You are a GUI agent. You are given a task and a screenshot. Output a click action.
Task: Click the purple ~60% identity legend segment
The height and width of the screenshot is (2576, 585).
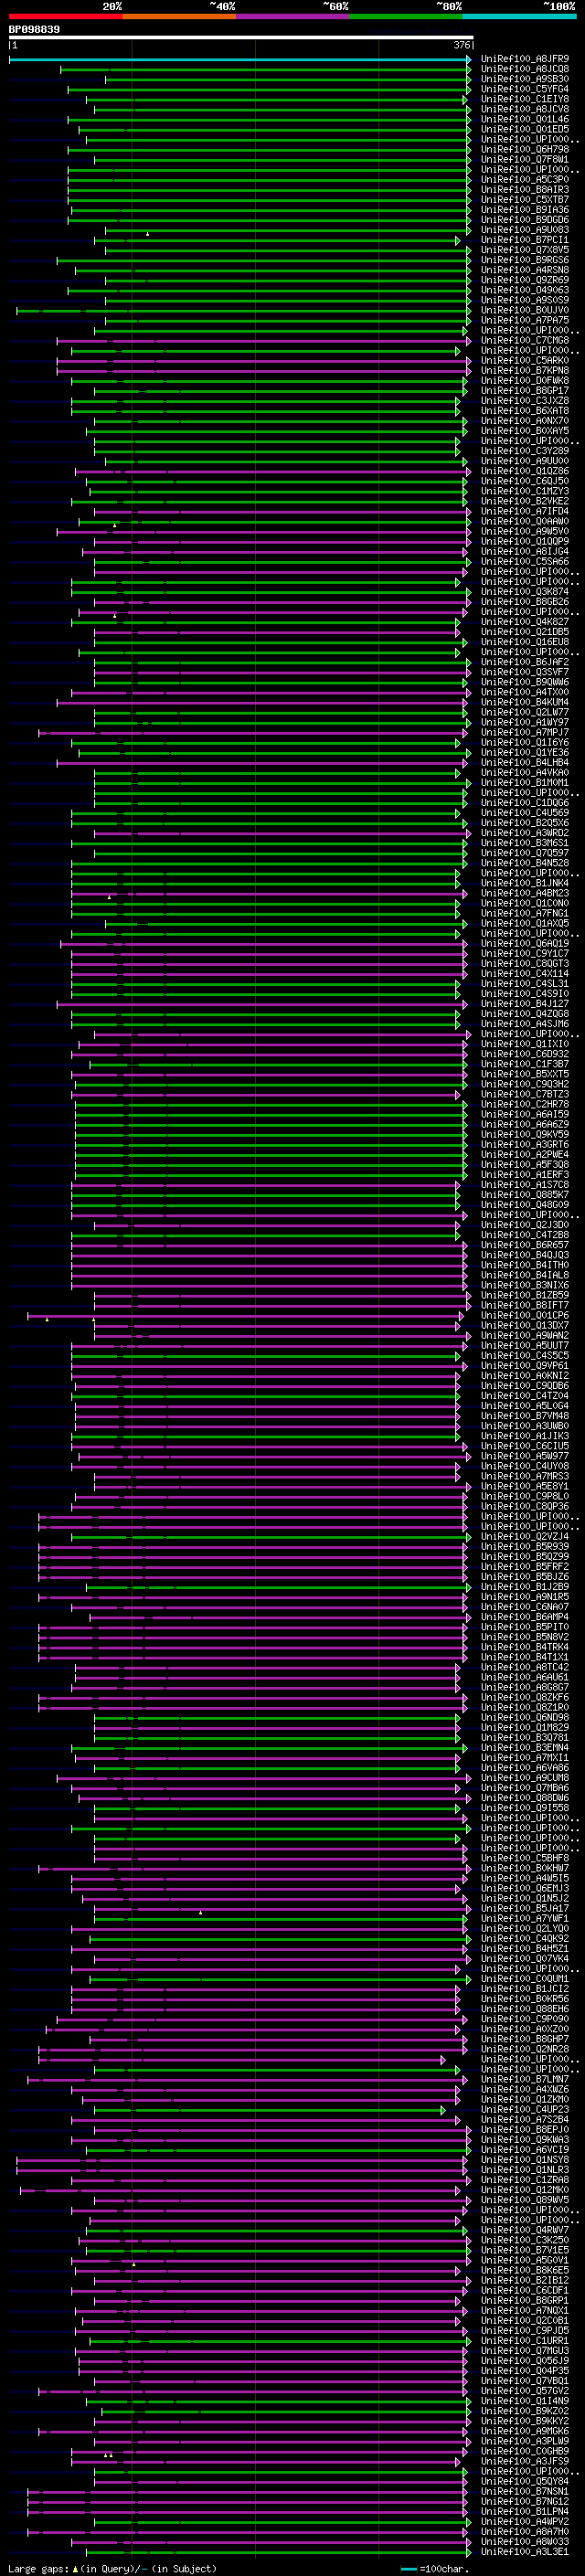pos(292,16)
